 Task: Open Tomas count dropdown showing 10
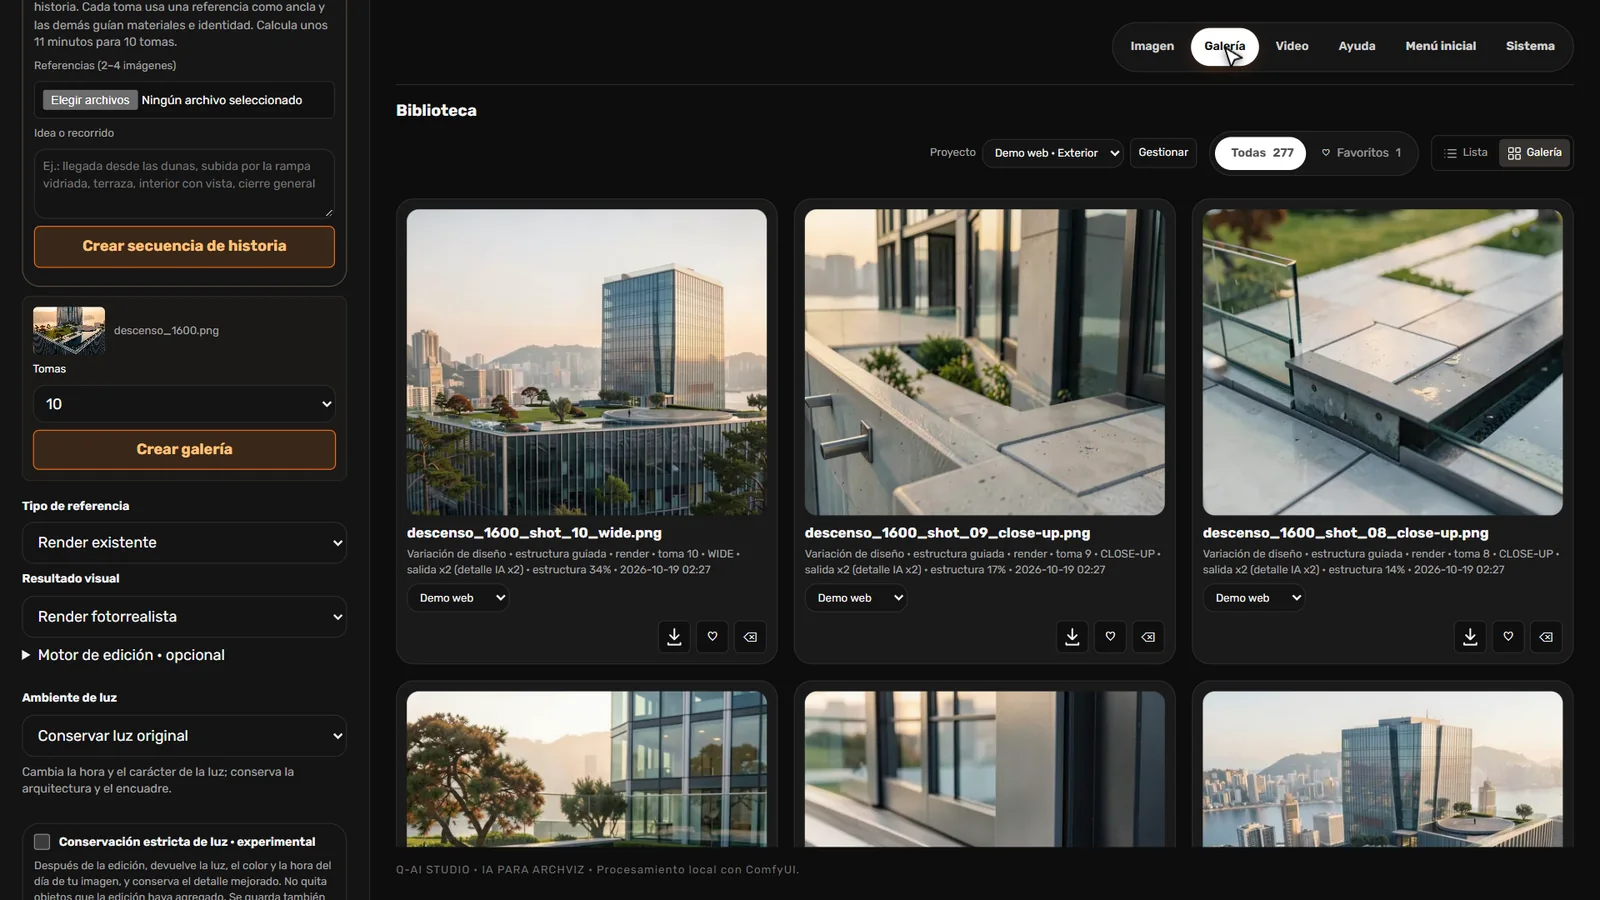(184, 404)
